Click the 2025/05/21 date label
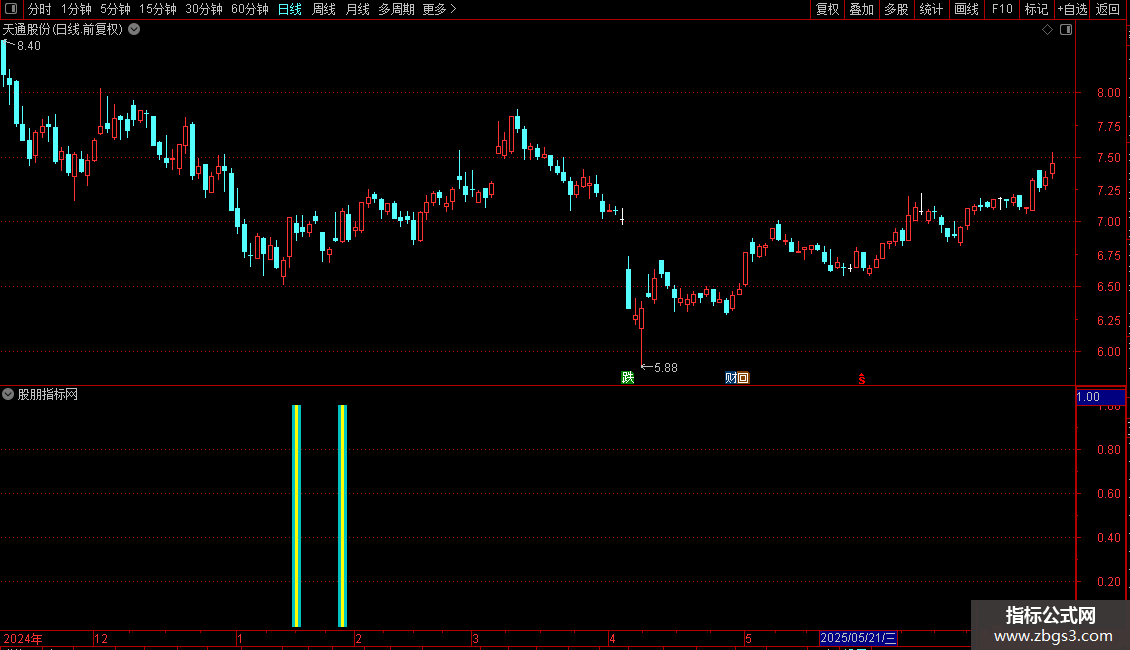This screenshot has height=650, width=1130. (858, 638)
